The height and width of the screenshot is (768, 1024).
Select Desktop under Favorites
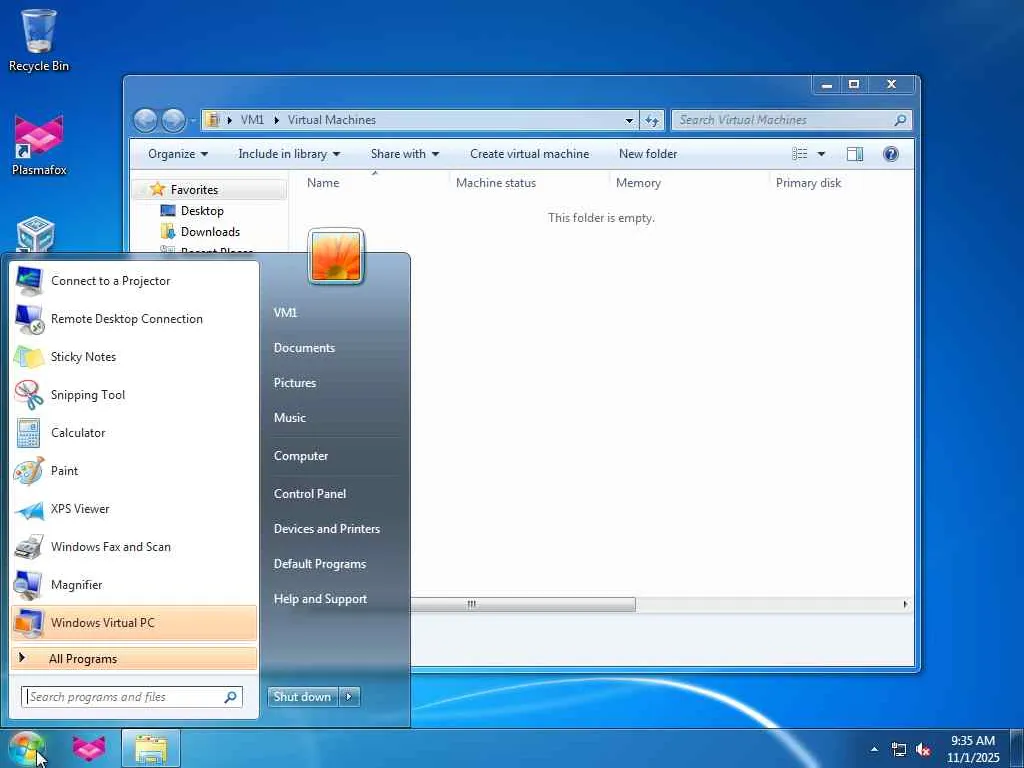[202, 211]
